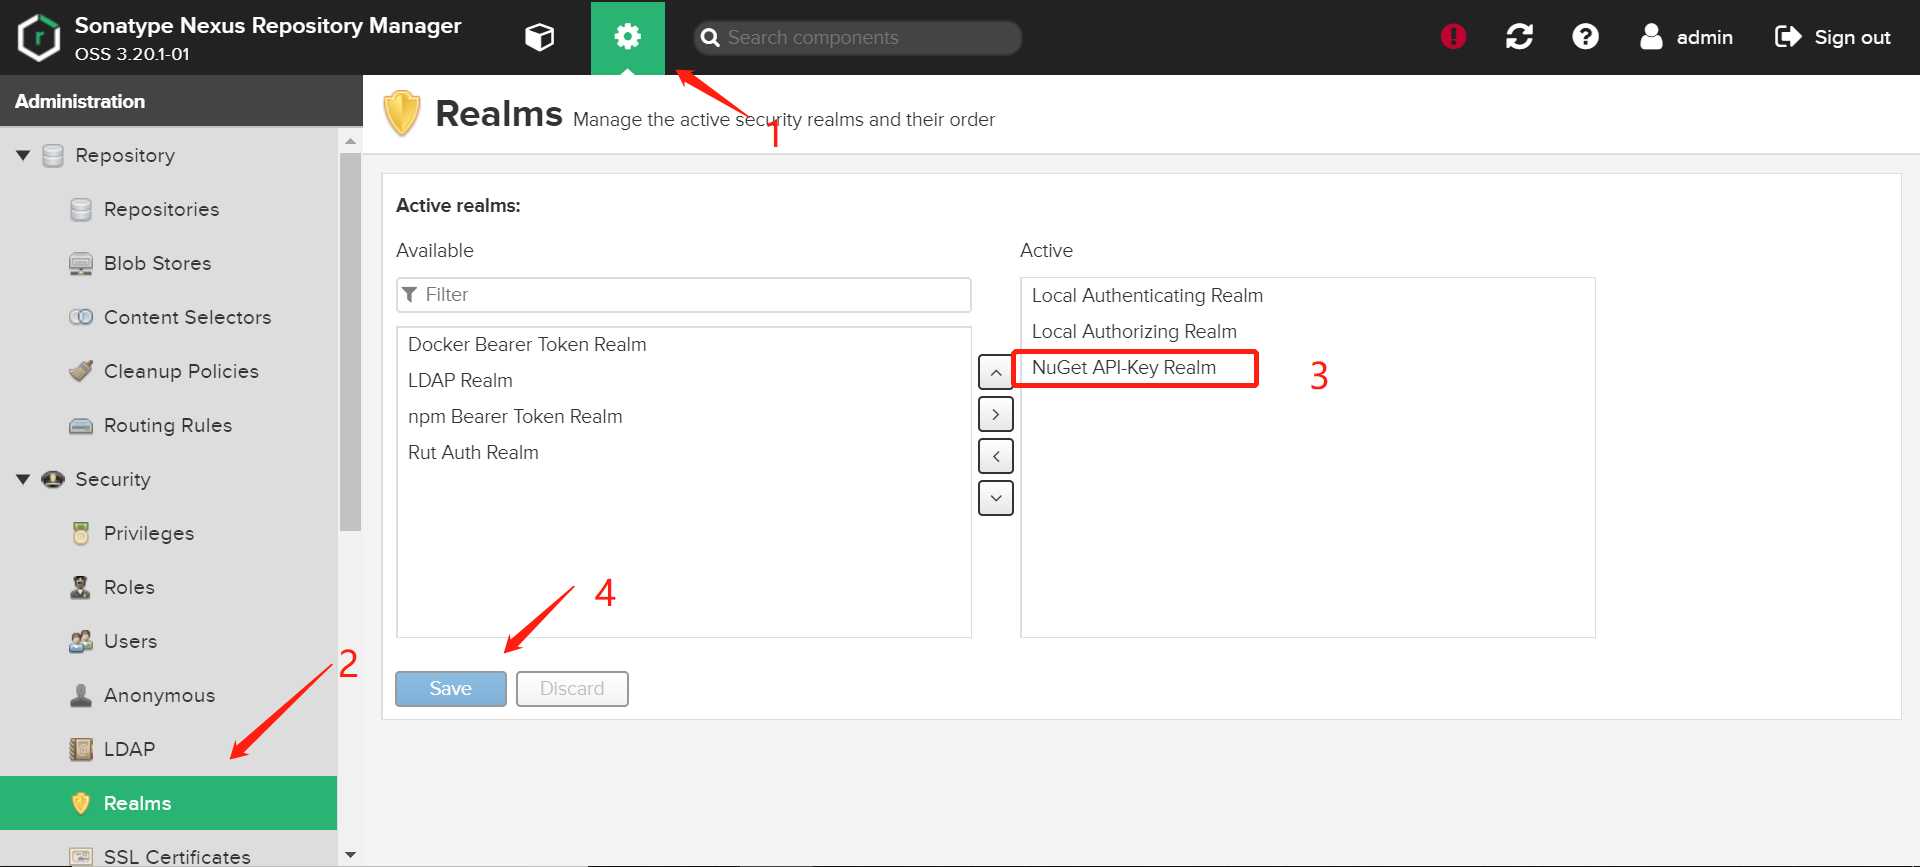The width and height of the screenshot is (1920, 867).
Task: Click the Cleanup Policies broom icon
Action: coord(81,371)
